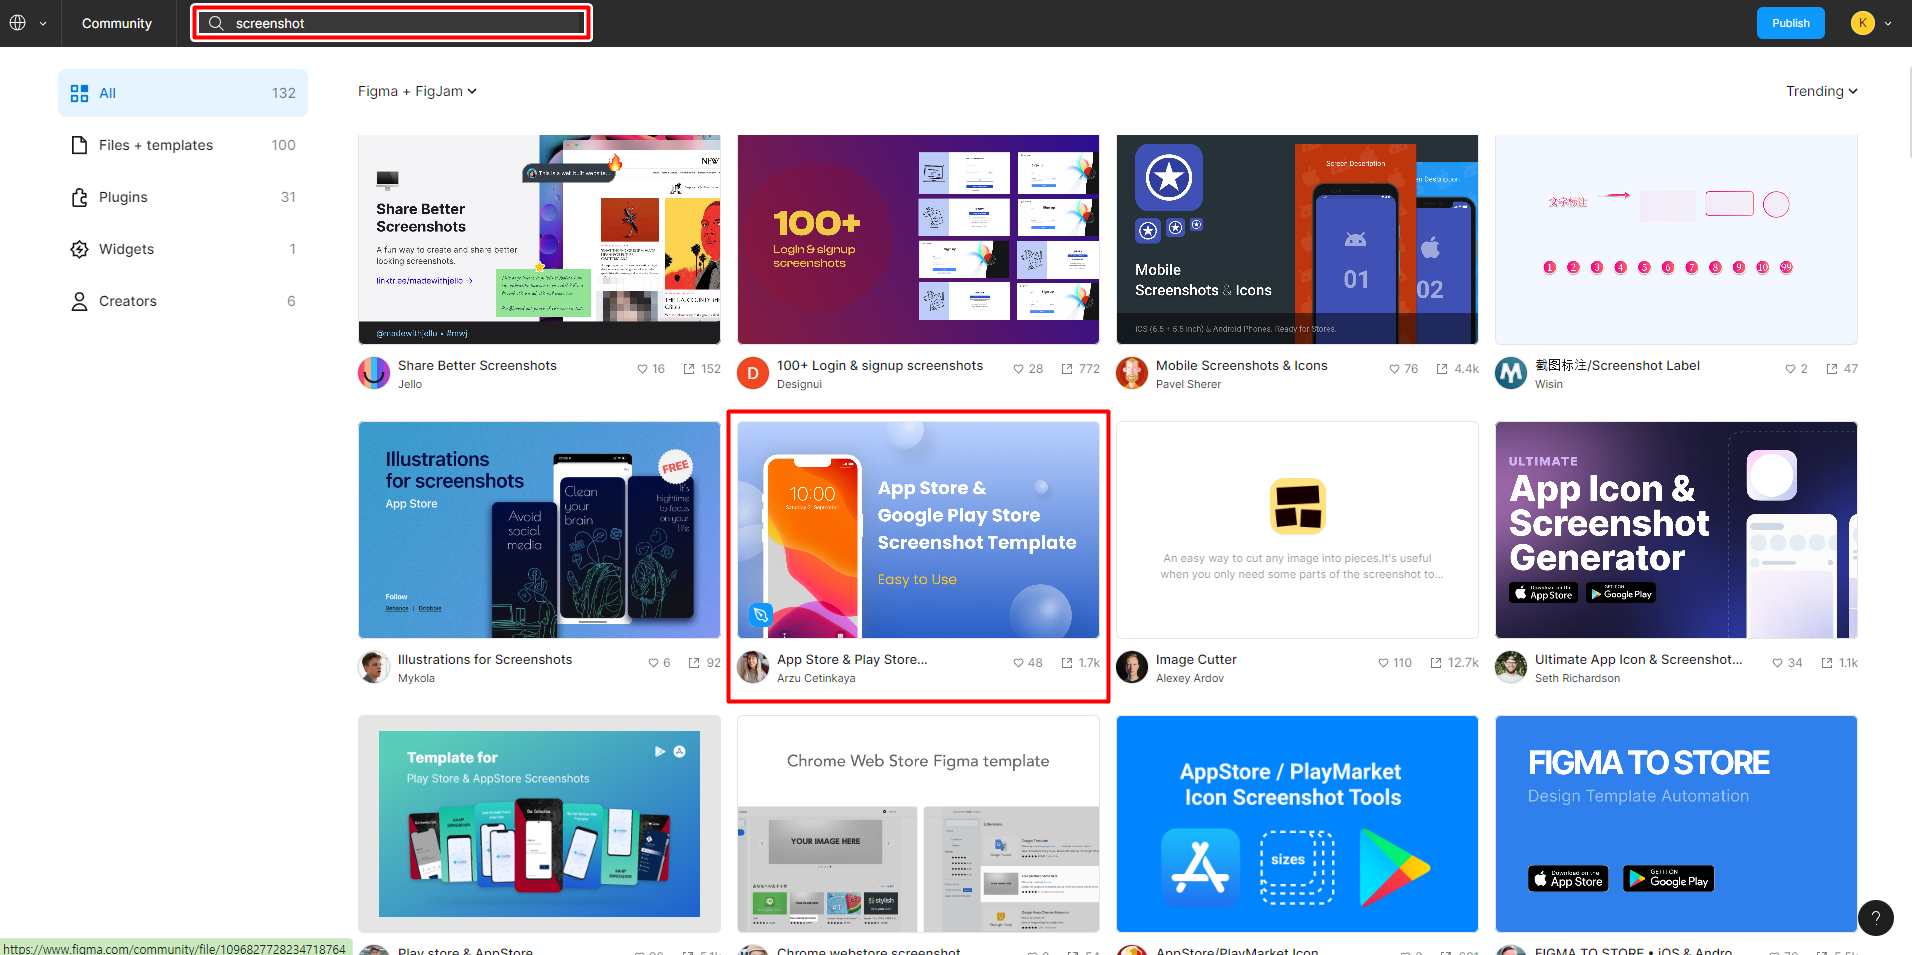Open creator Pavel Sherer's profile link

point(1188,384)
